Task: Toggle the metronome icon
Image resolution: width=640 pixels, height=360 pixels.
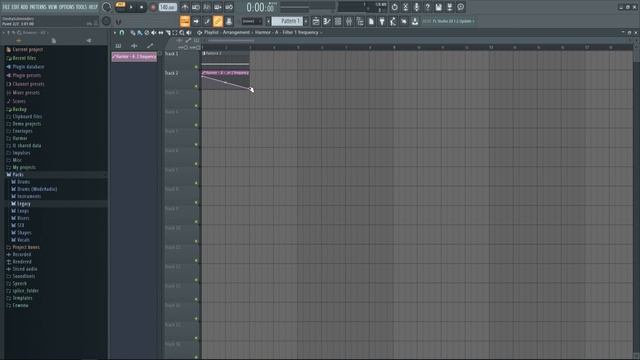Action: 185,7
